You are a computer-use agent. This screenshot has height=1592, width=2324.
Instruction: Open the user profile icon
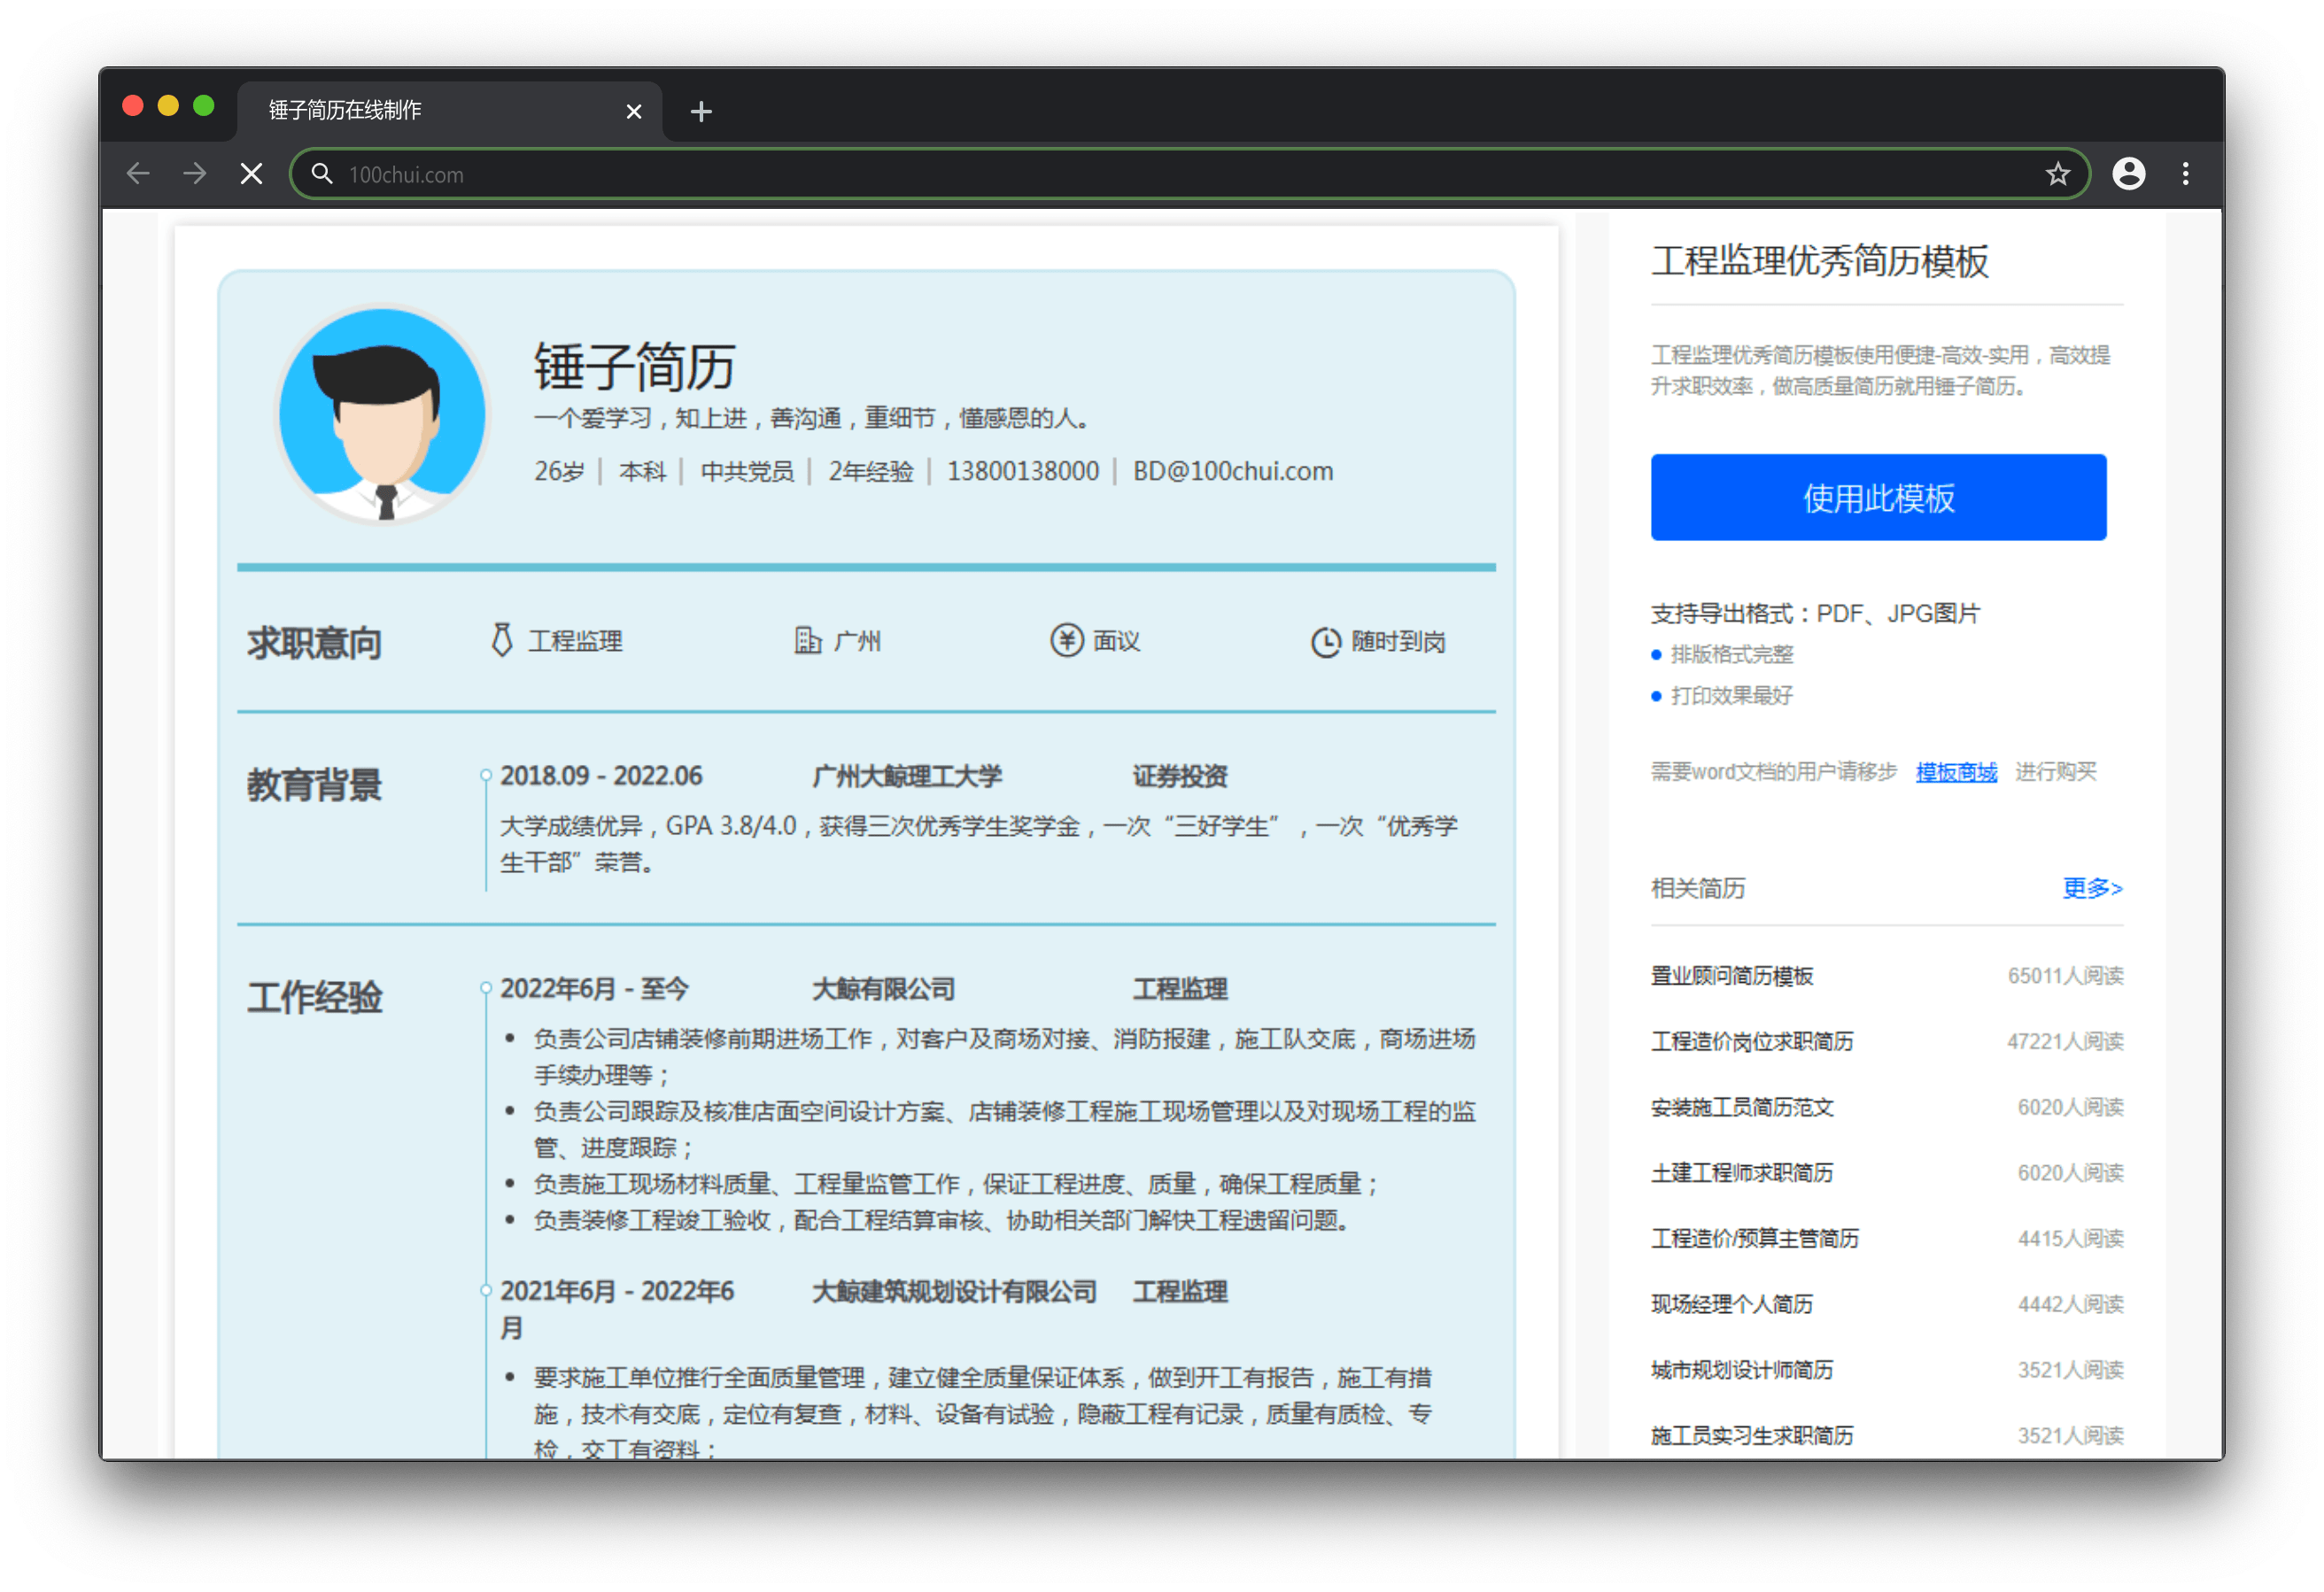[x=2128, y=174]
